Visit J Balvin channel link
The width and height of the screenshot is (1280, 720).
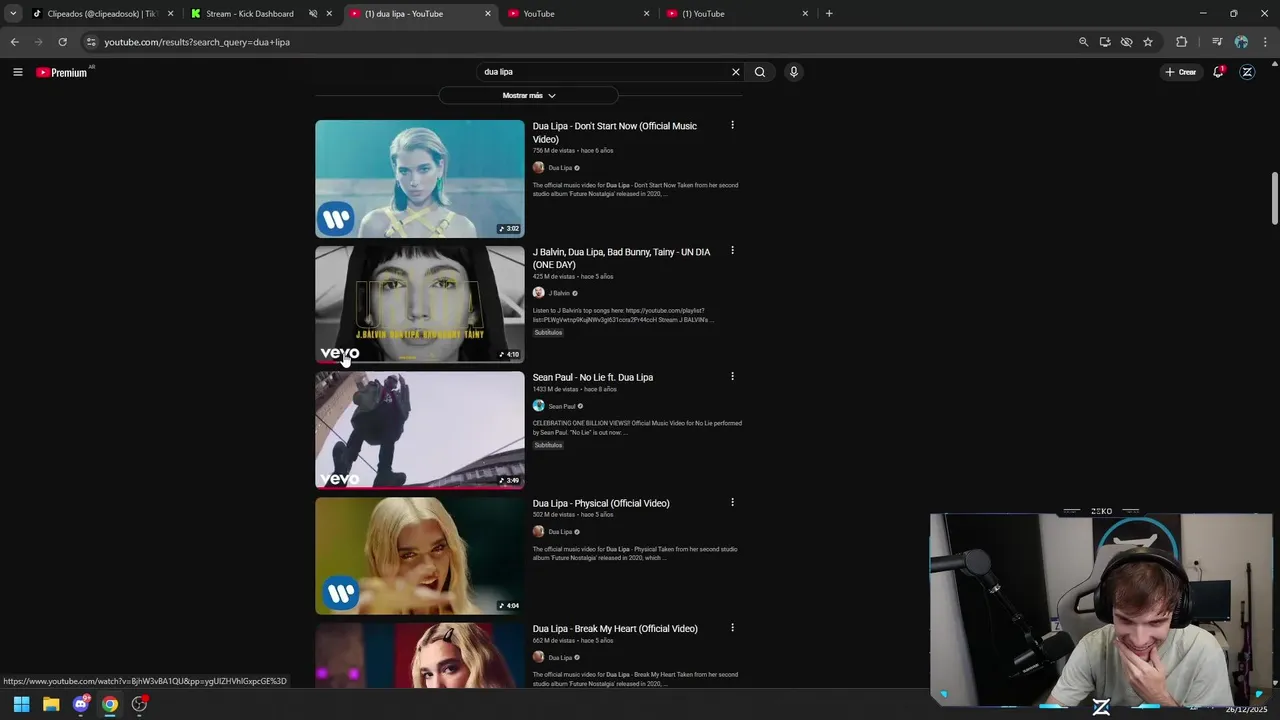(x=559, y=293)
